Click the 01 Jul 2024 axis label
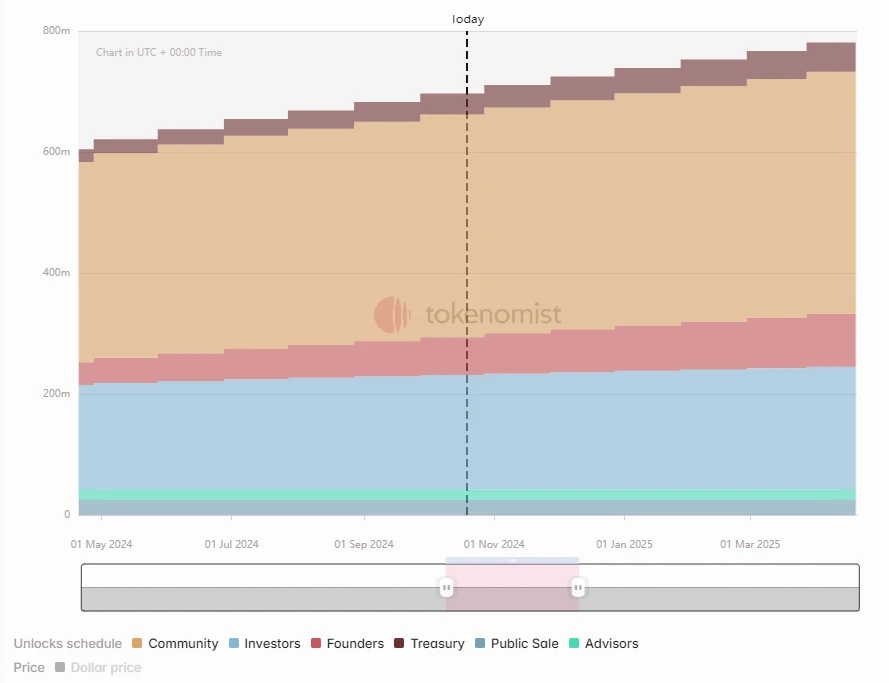This screenshot has width=889, height=683. tap(231, 544)
